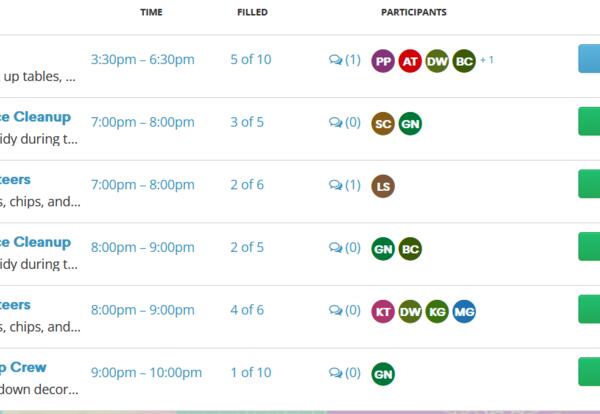Image resolution: width=600 pixels, height=414 pixels.
Task: Click the KT participant avatar
Action: click(383, 311)
